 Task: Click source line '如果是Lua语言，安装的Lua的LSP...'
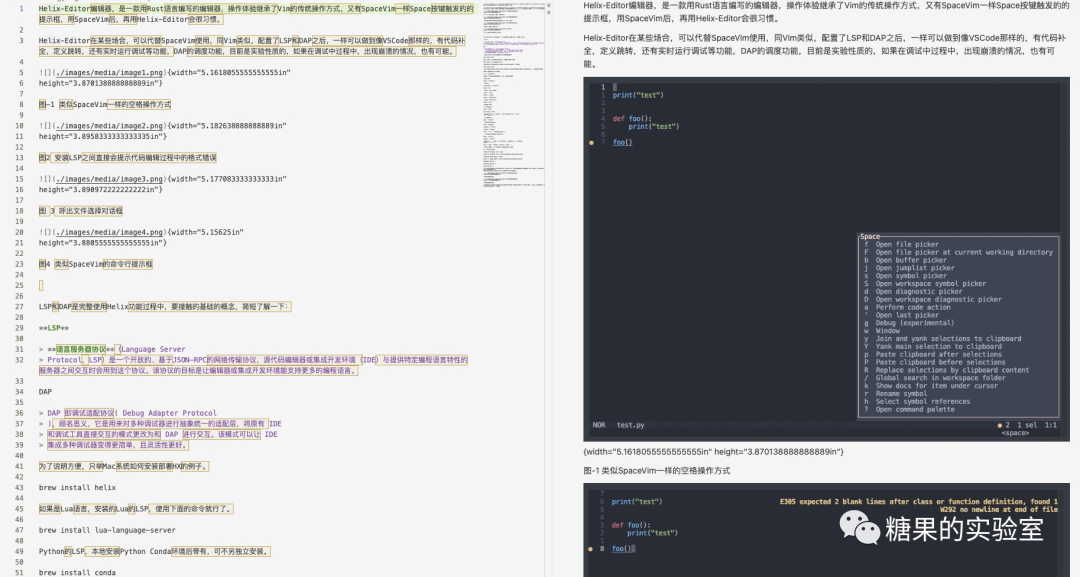pos(136,509)
